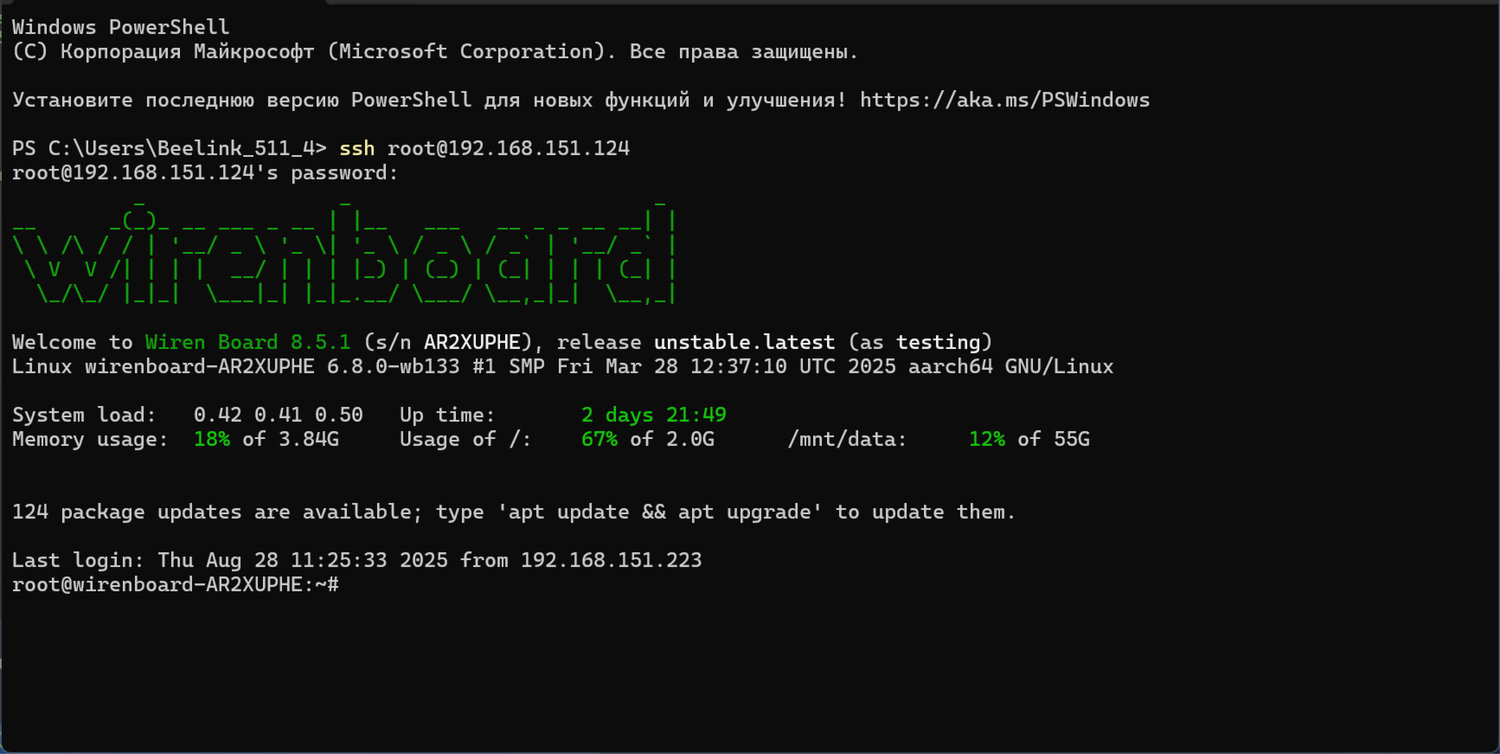Click the green up time value
The height and width of the screenshot is (754, 1500).
[653, 415]
